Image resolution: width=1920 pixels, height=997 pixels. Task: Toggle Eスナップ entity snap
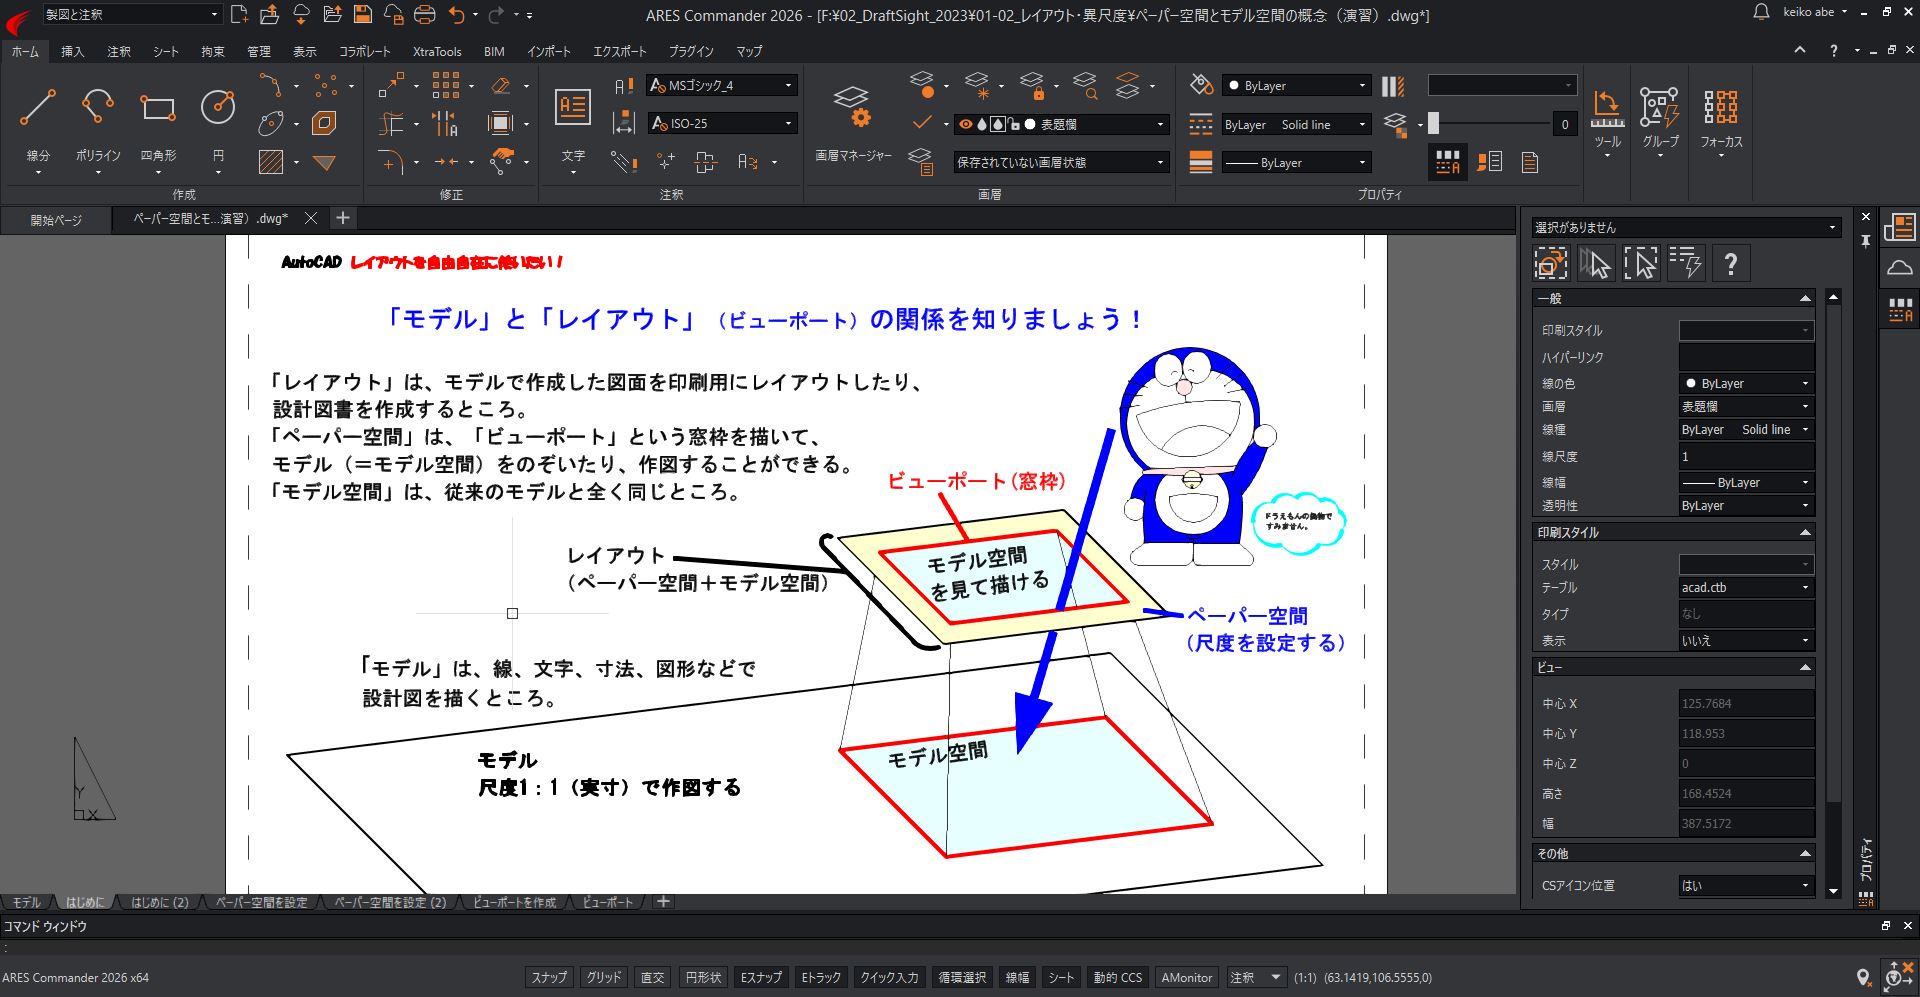point(761,977)
